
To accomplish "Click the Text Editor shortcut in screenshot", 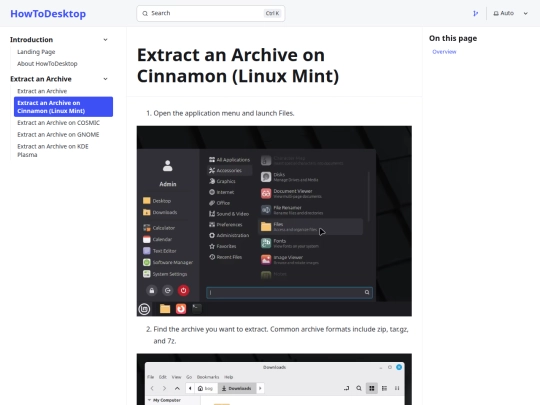I will point(160,251).
